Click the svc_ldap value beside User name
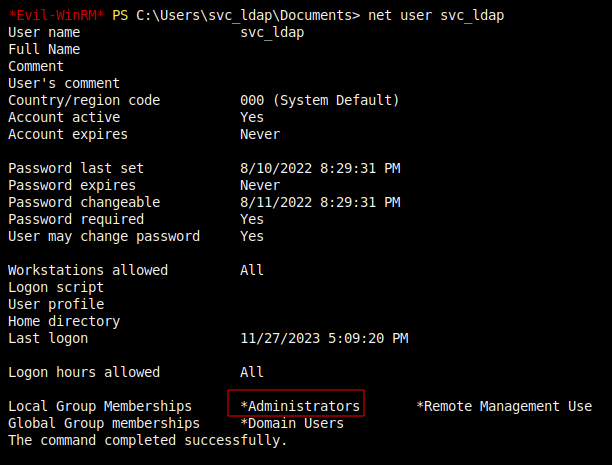This screenshot has width=612, height=465. pyautogui.click(x=272, y=32)
